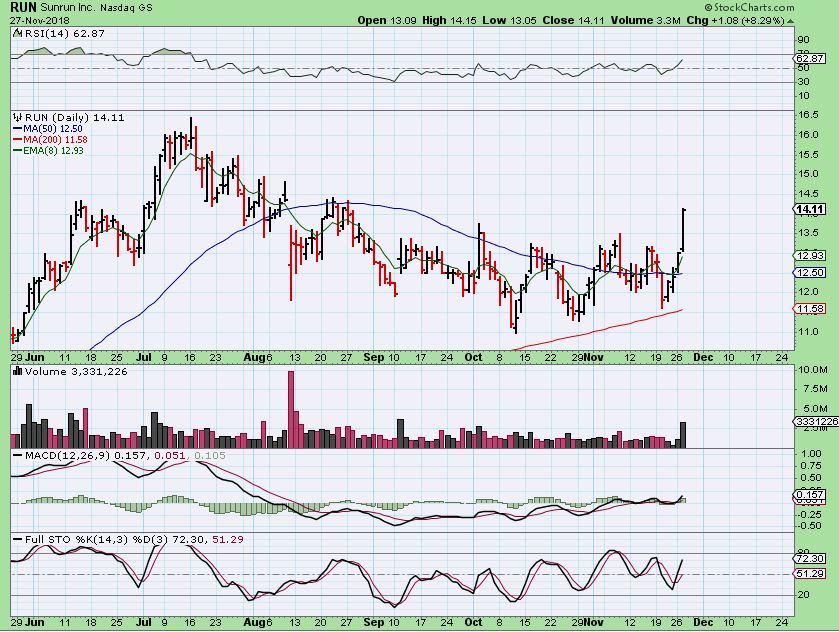Click the 72.30 tag on stochastic axis
The height and width of the screenshot is (632, 839).
pos(810,559)
